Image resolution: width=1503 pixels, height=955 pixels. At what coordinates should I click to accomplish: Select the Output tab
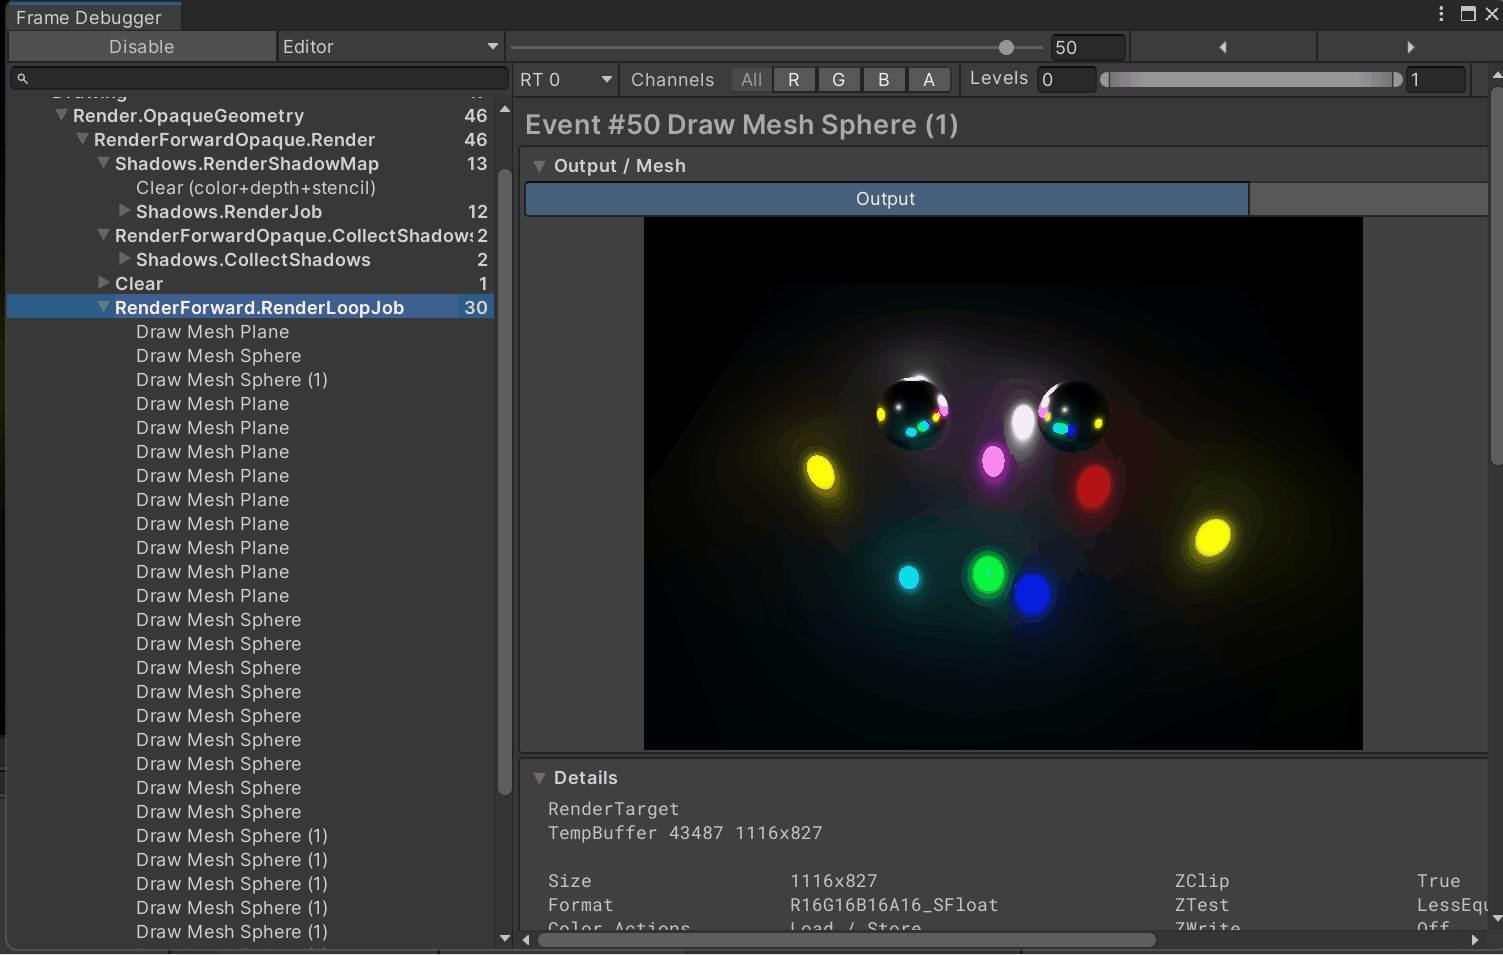pos(886,199)
